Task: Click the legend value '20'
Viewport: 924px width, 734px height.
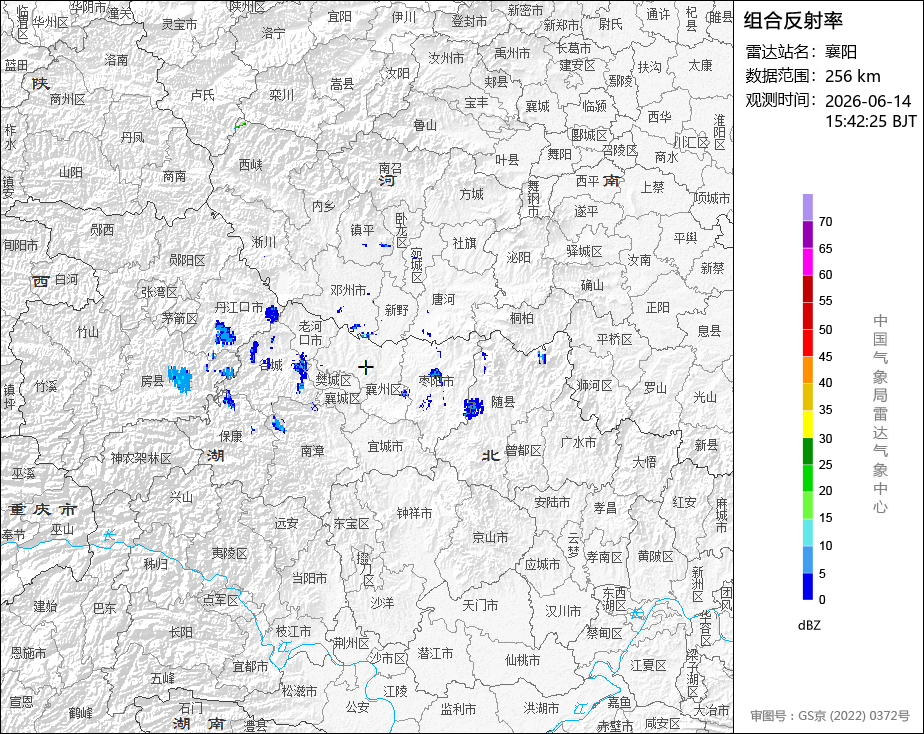Action: tap(826, 491)
